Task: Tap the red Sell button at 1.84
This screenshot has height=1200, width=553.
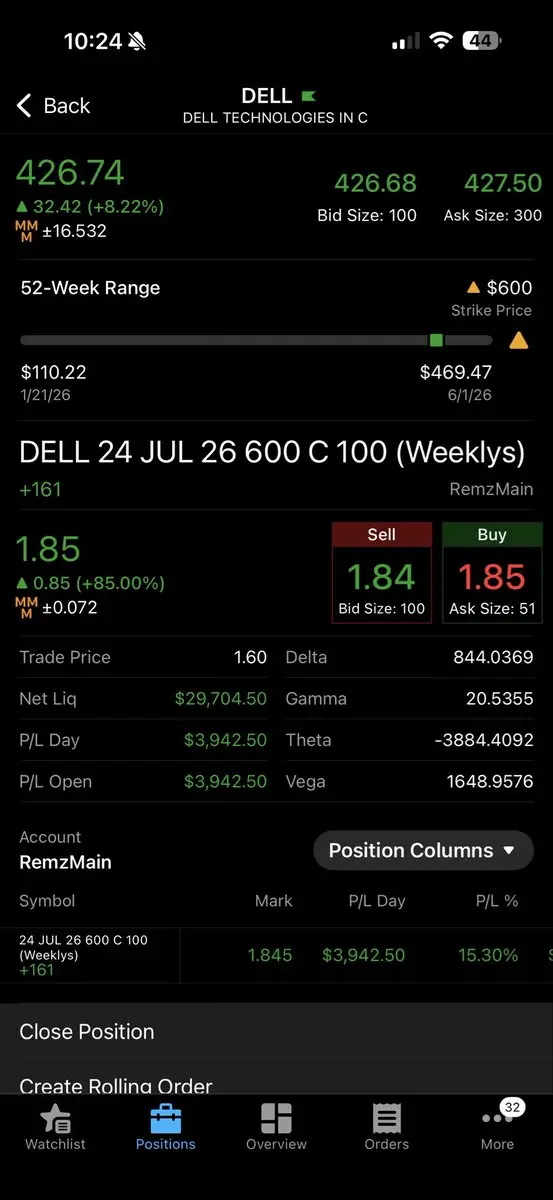Action: pos(382,573)
